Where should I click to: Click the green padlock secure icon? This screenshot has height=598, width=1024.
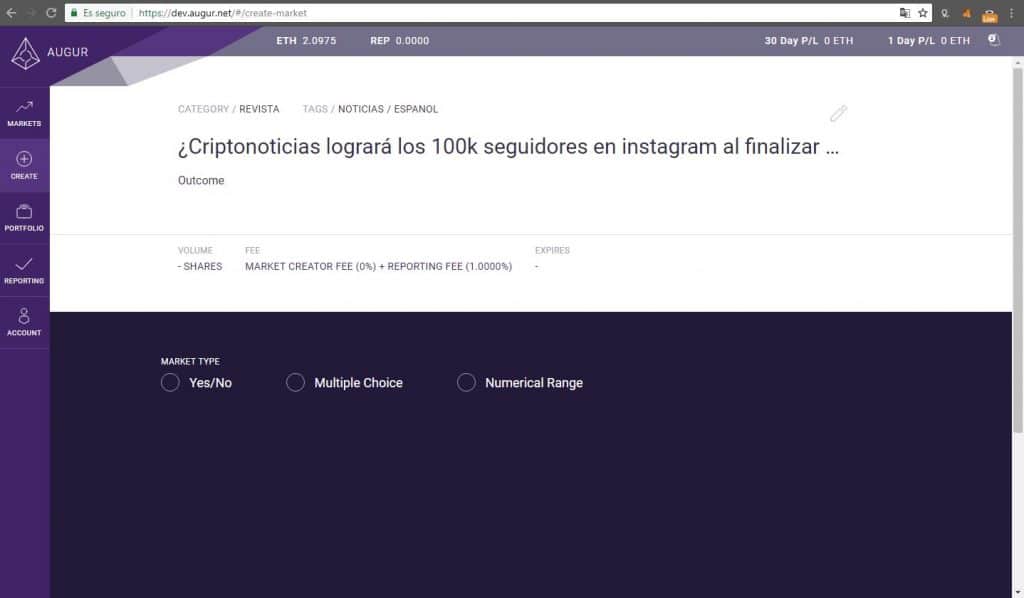tap(74, 12)
